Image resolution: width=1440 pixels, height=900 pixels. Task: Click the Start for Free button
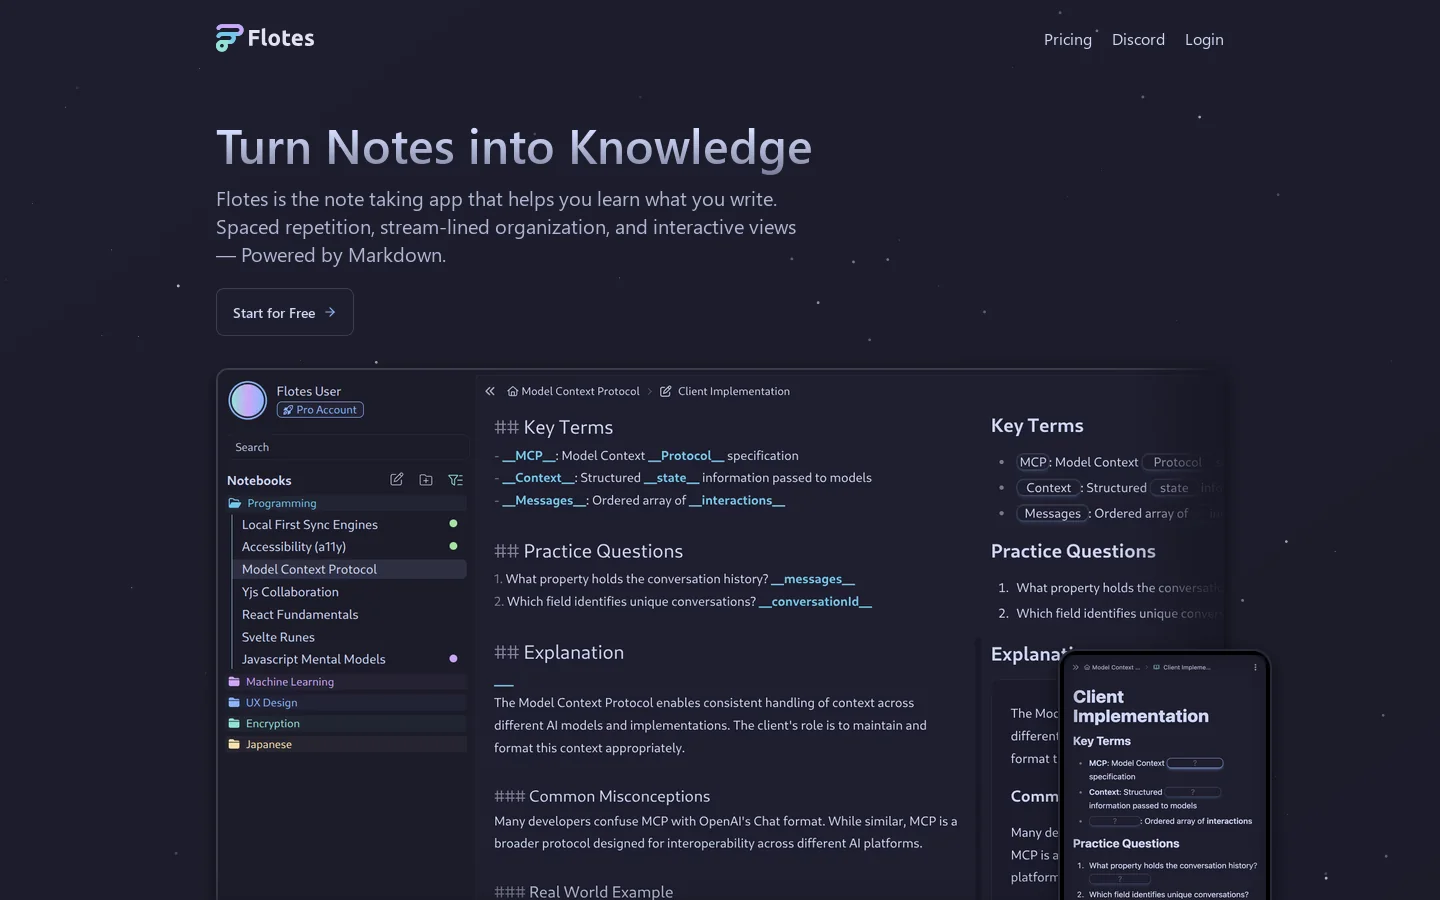pyautogui.click(x=285, y=313)
